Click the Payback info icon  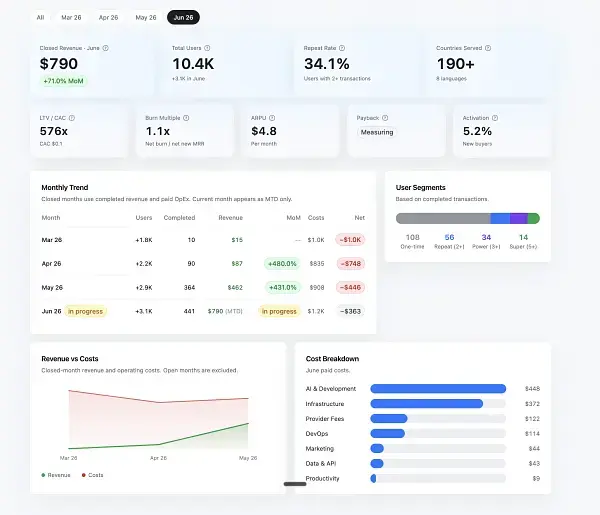[x=385, y=118]
